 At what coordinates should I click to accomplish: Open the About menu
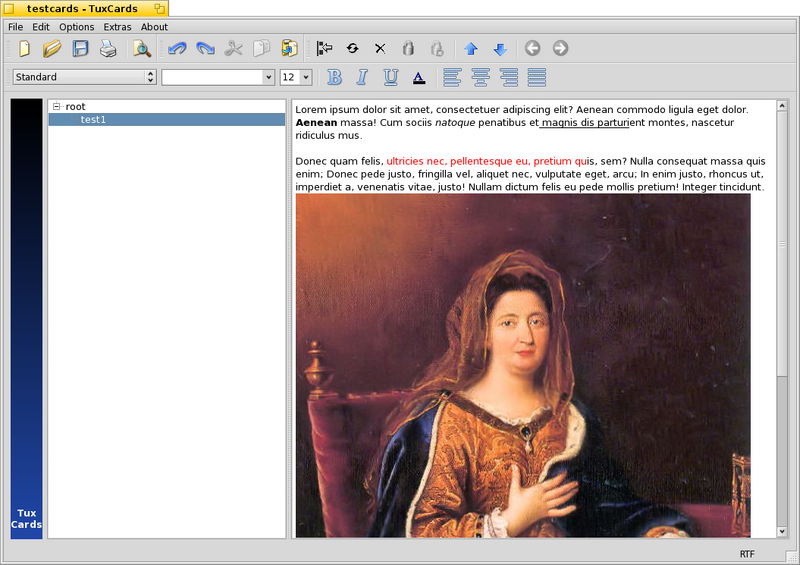click(x=154, y=27)
